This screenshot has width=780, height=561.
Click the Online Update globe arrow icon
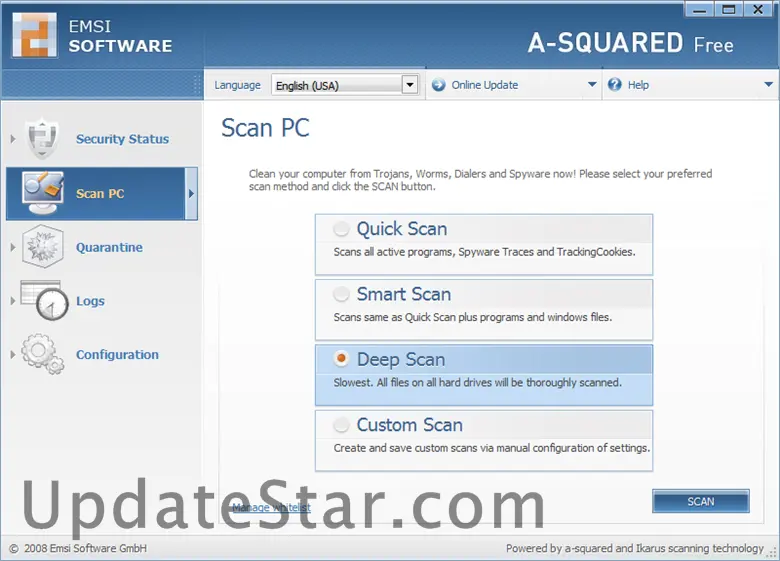(x=438, y=85)
